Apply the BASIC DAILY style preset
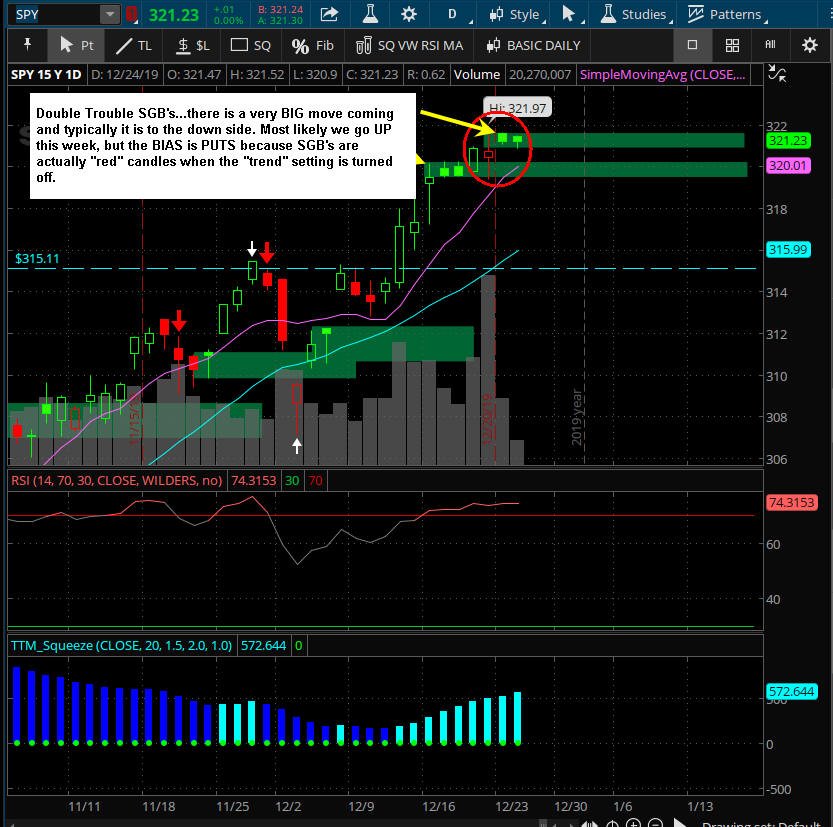833x827 pixels. (533, 46)
